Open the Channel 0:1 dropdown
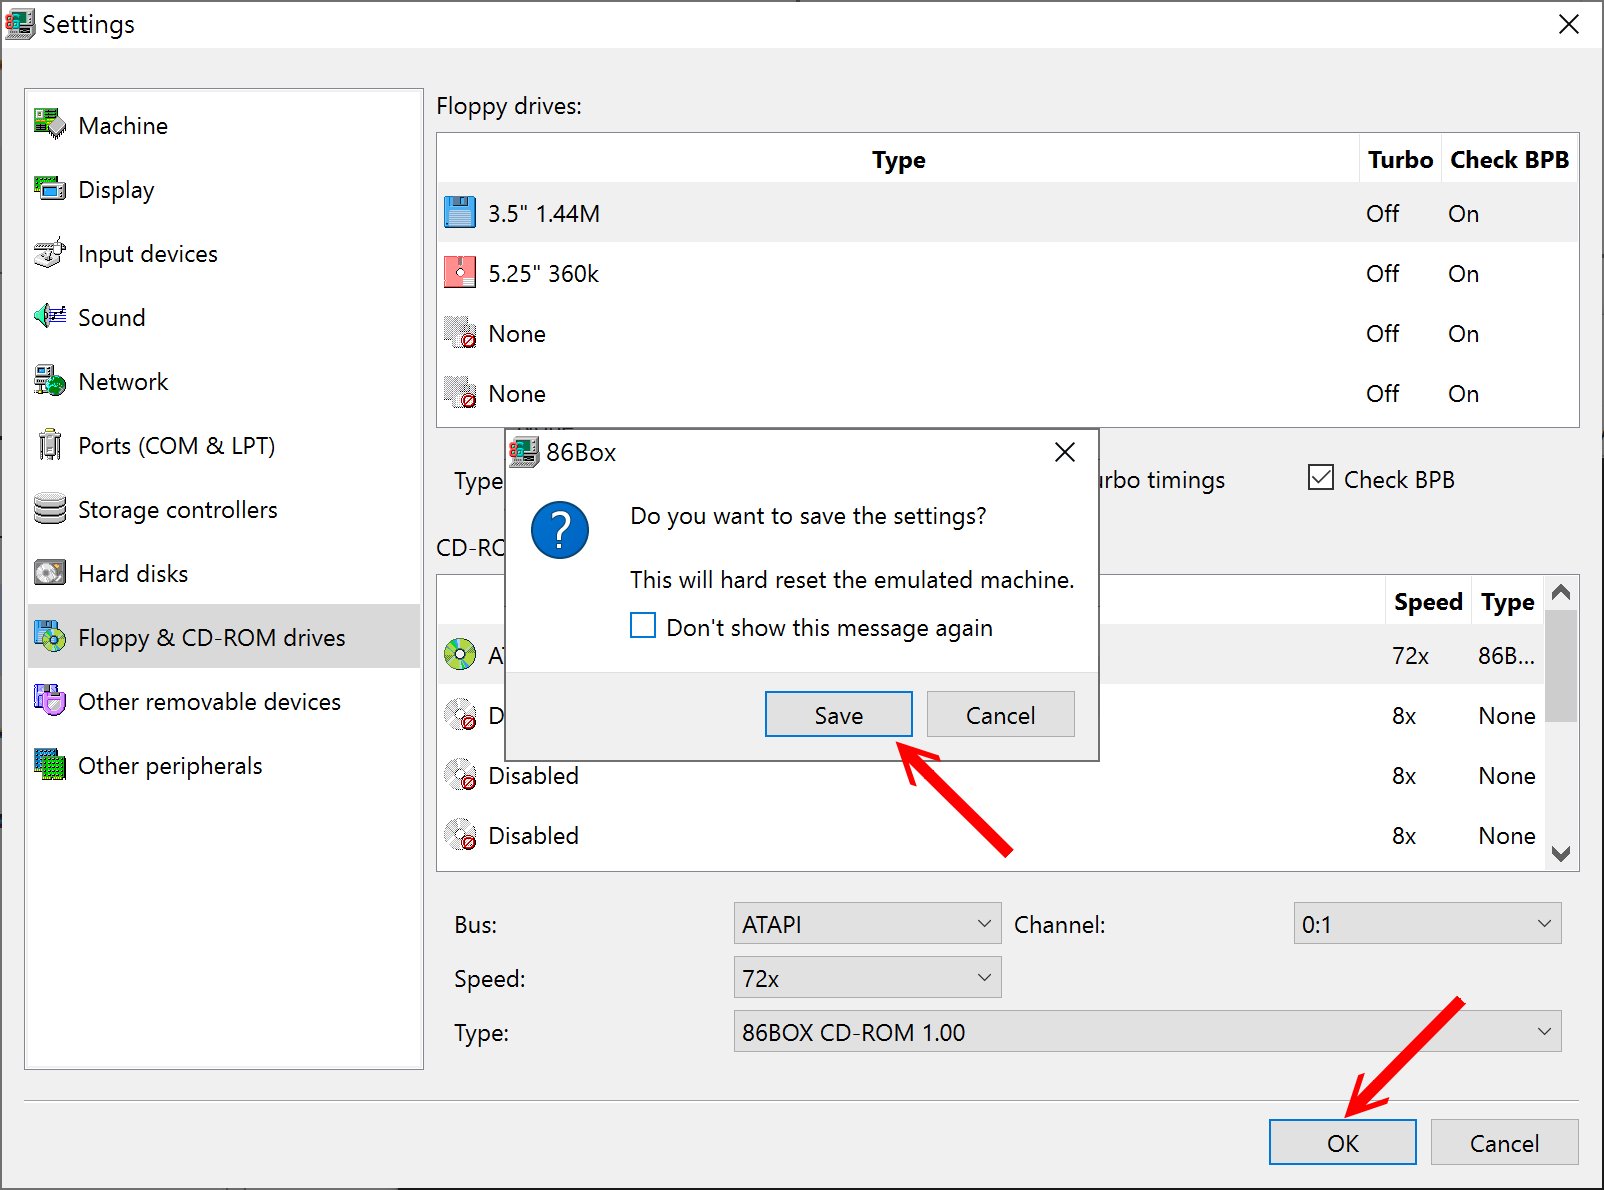The image size is (1604, 1190). point(1427,924)
